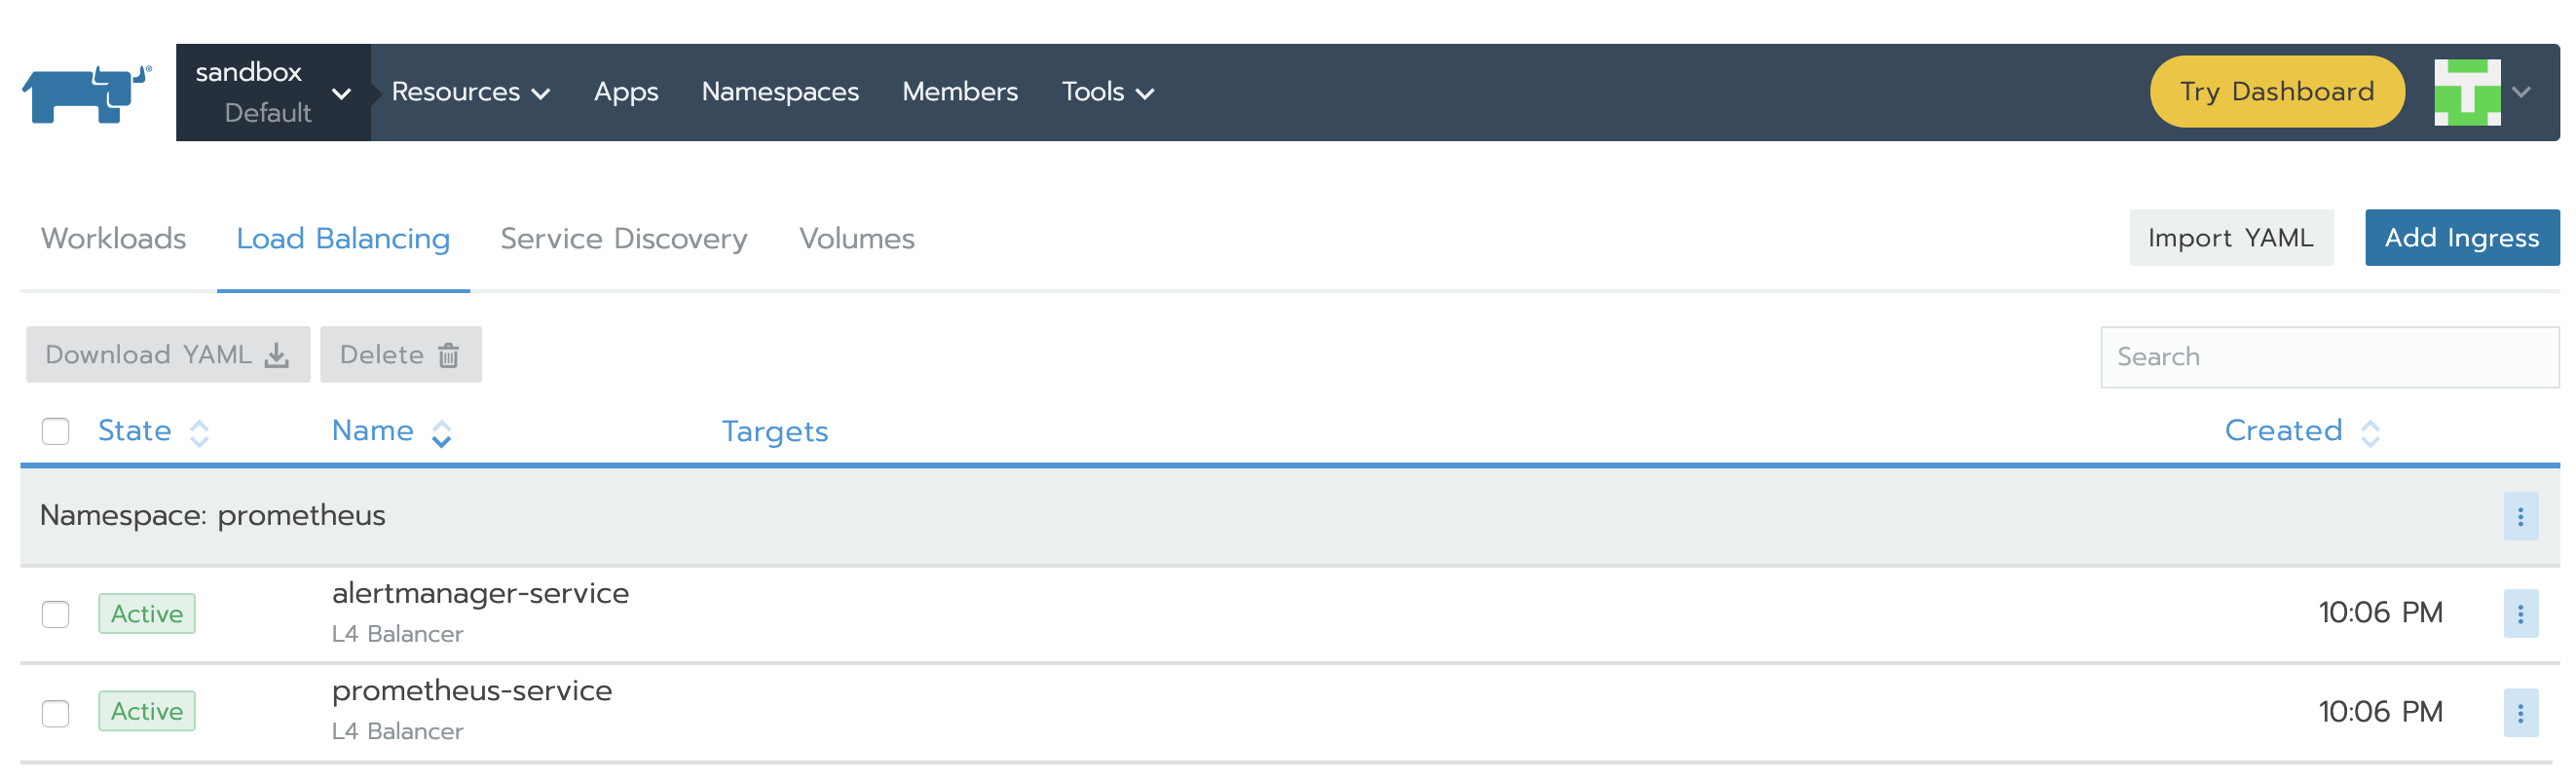Image resolution: width=2576 pixels, height=781 pixels.
Task: Open the user avatar menu
Action: 2481,92
